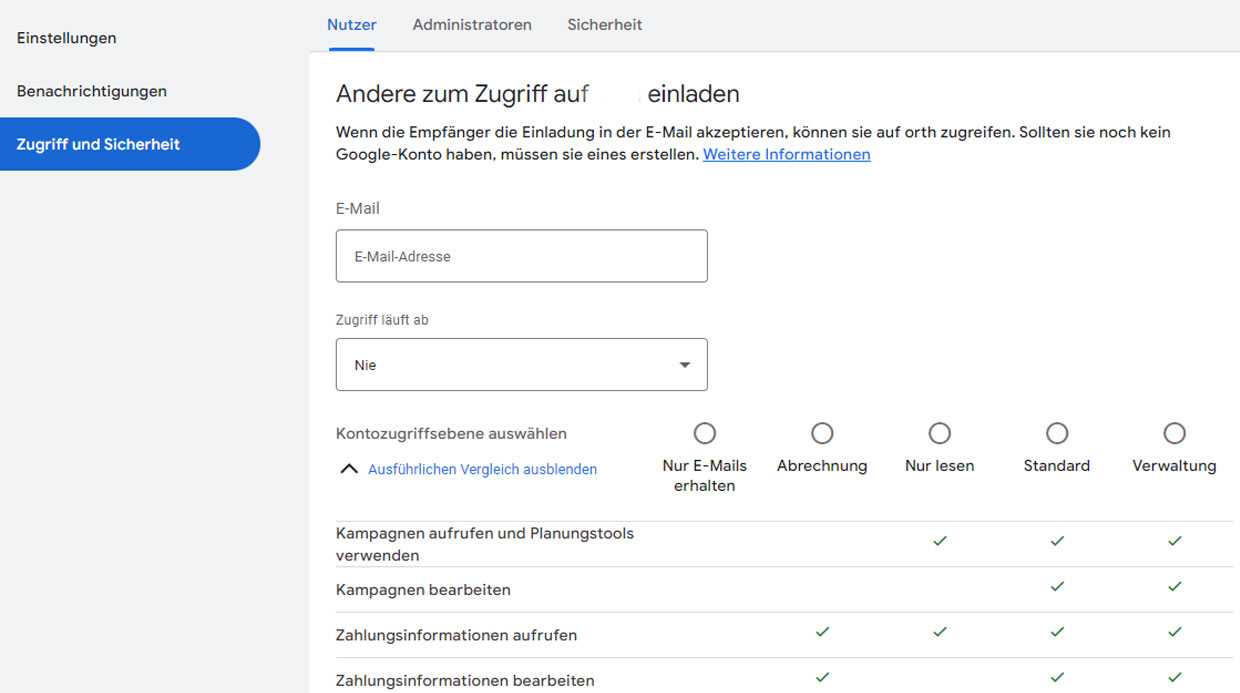This screenshot has height=693, width=1240.
Task: Click Abrechnung checkmark in Zahlungsinformationen aufrufen row
Action: (x=822, y=632)
